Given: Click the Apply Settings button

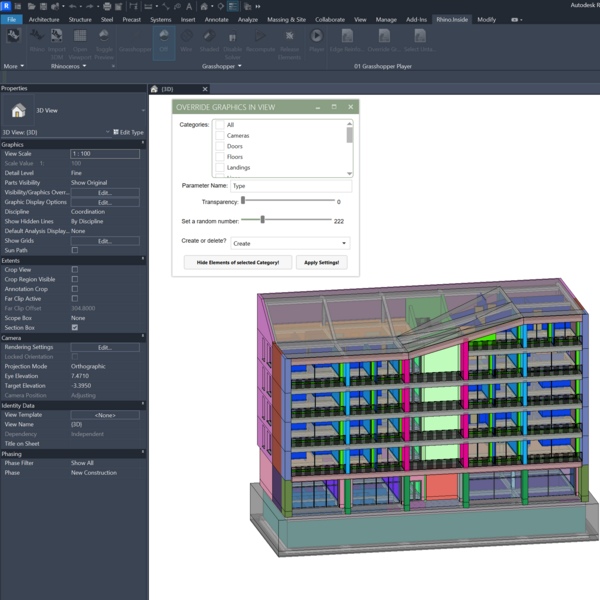Looking at the screenshot, I should click(x=321, y=262).
